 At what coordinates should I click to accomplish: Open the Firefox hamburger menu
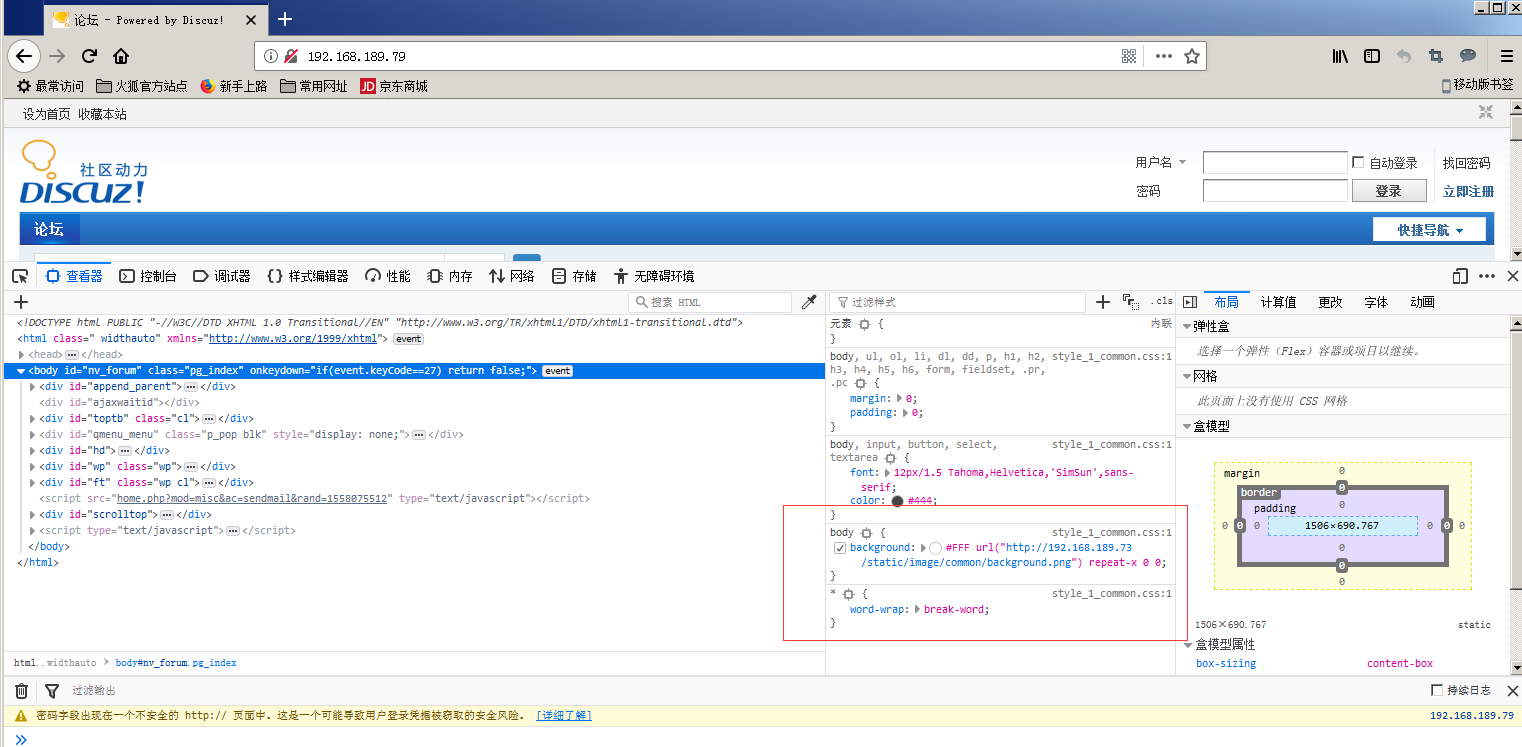[1507, 56]
